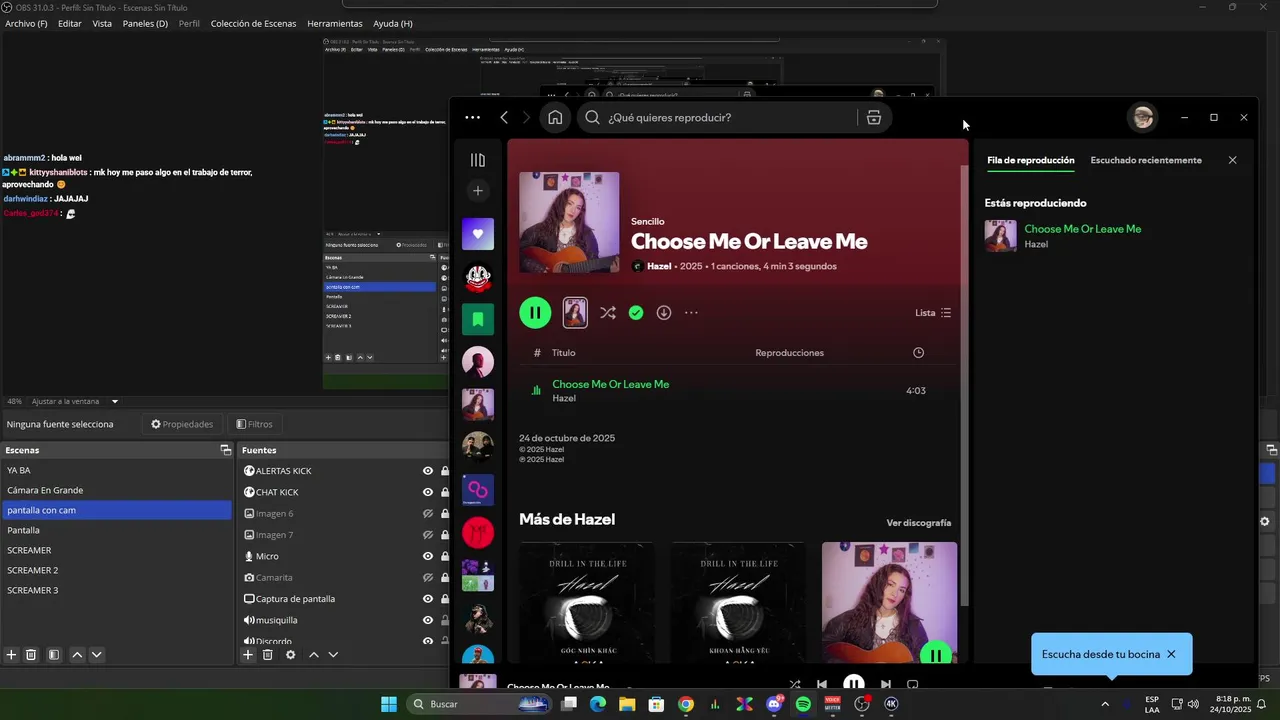
Task: Open more options dots below album header
Action: 691,313
